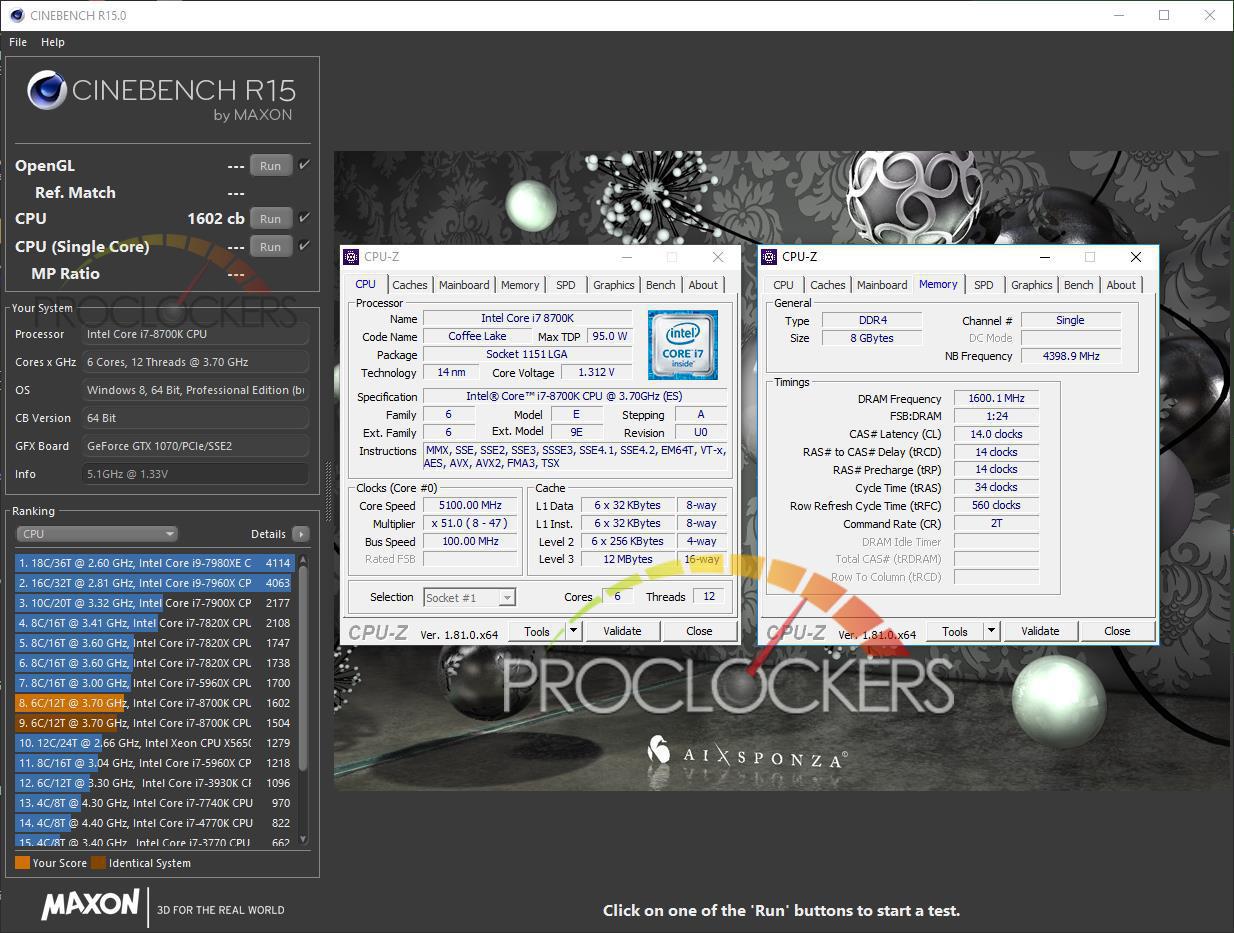The height and width of the screenshot is (933, 1234).
Task: Run the CPU (Single Core) benchmark
Action: tap(270, 246)
